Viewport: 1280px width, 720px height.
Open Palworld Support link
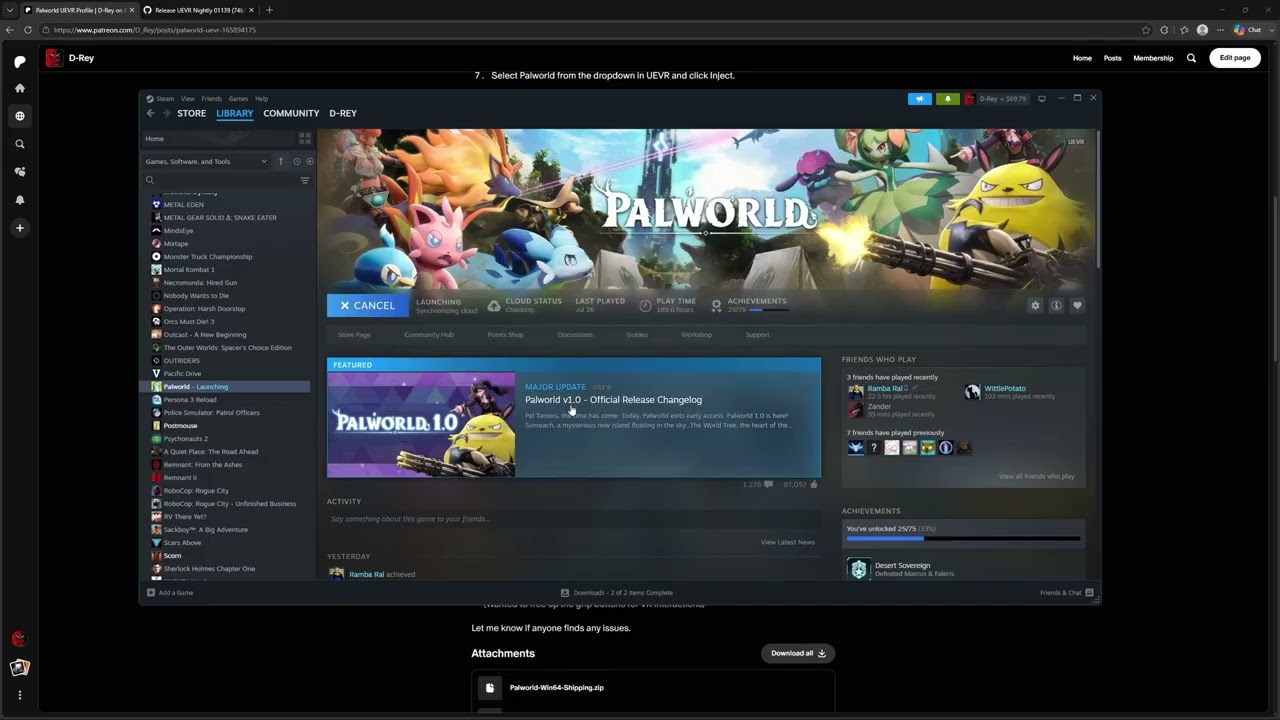(757, 334)
